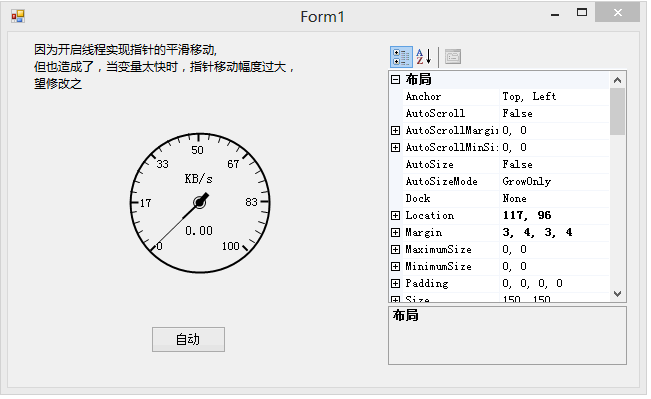Click the KB/s label on gauge

[198, 179]
